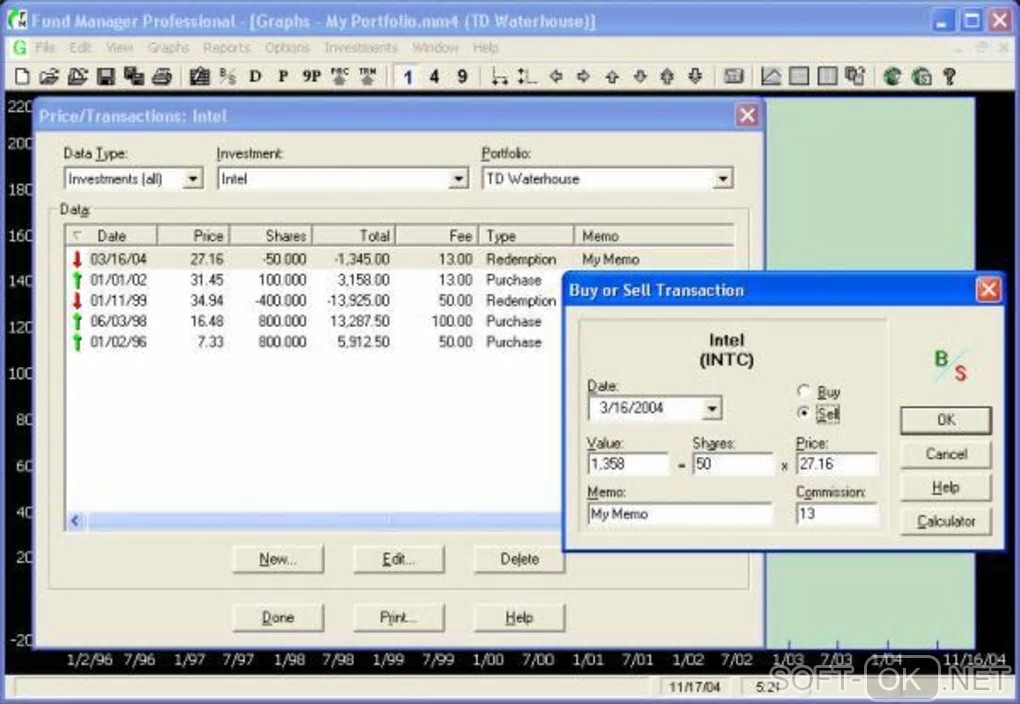1020x704 pixels.
Task: Open the Edit menu
Action: click(80, 47)
